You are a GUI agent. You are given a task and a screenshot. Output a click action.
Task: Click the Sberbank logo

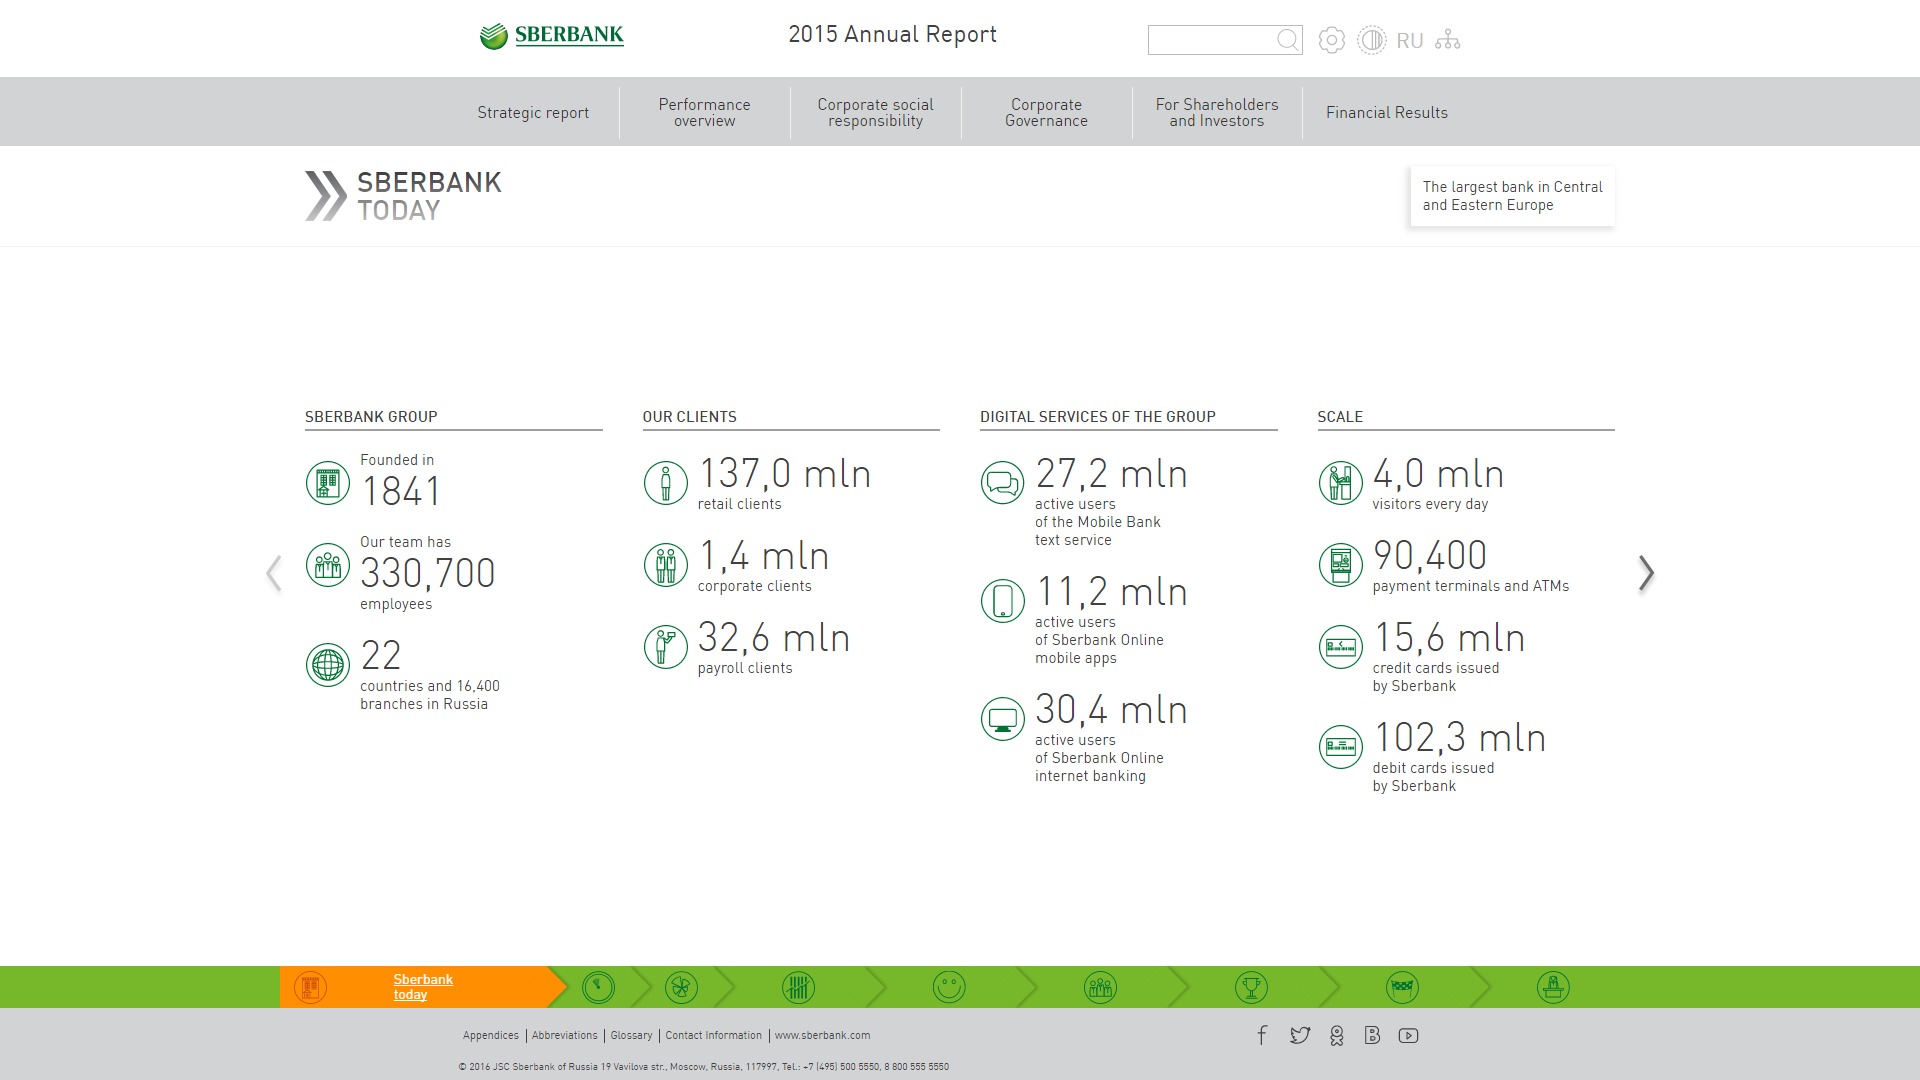[x=551, y=36]
